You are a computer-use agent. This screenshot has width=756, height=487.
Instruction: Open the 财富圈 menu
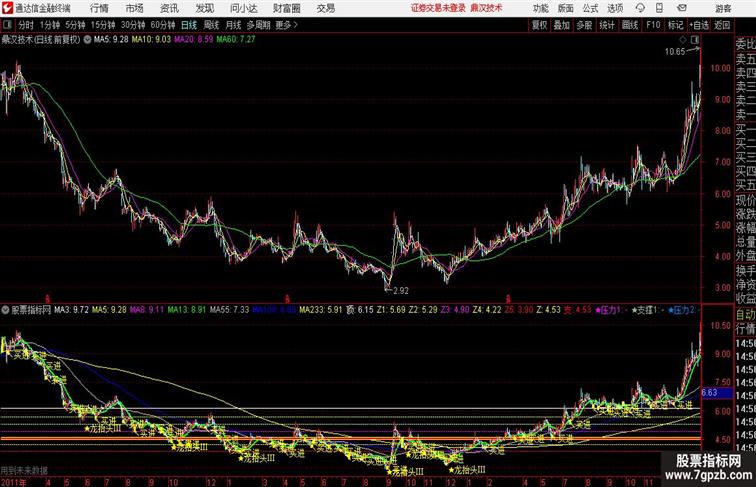[286, 8]
